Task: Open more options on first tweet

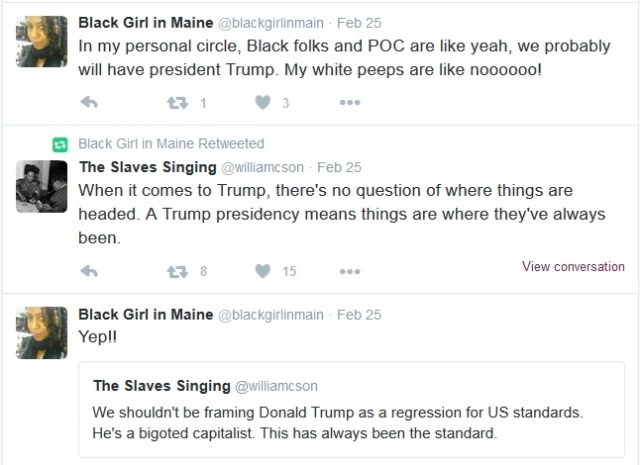Action: click(349, 102)
